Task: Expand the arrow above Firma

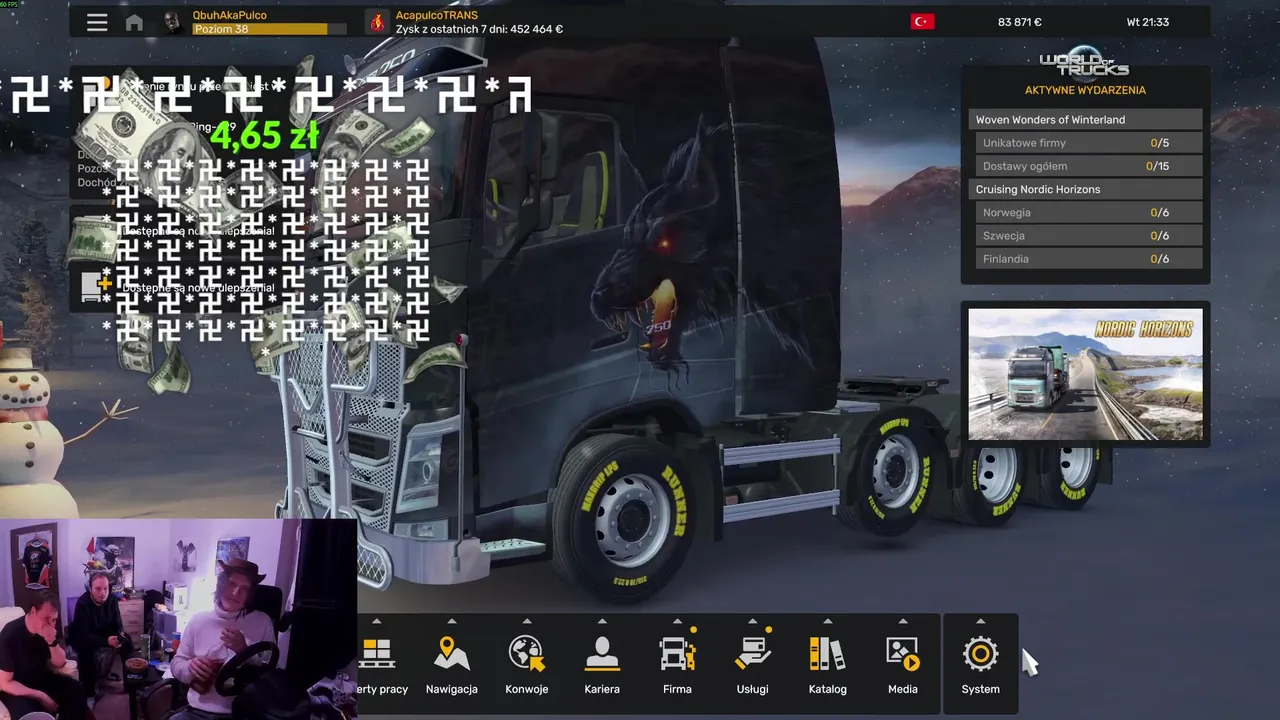Action: (x=677, y=621)
